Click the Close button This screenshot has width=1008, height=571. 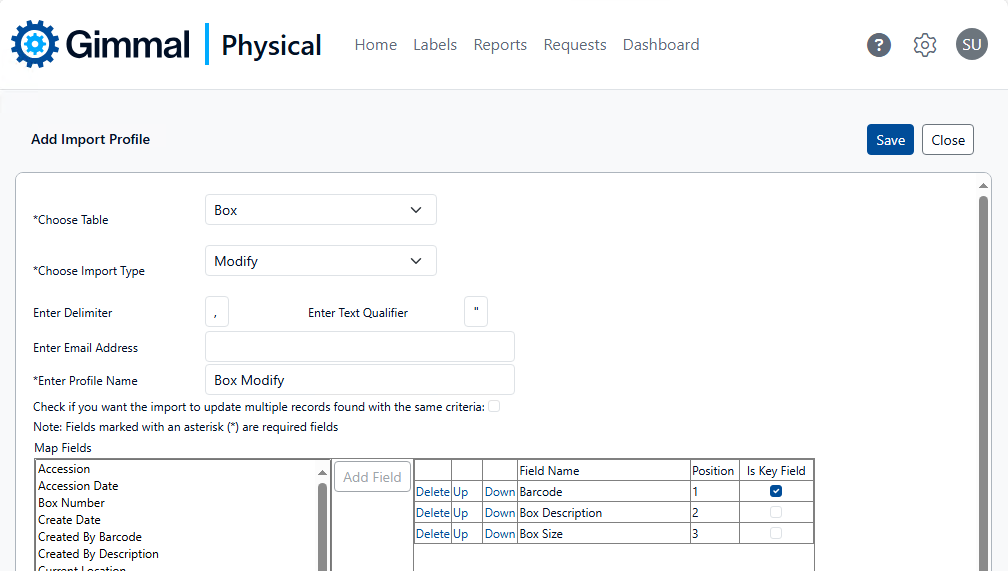(948, 140)
